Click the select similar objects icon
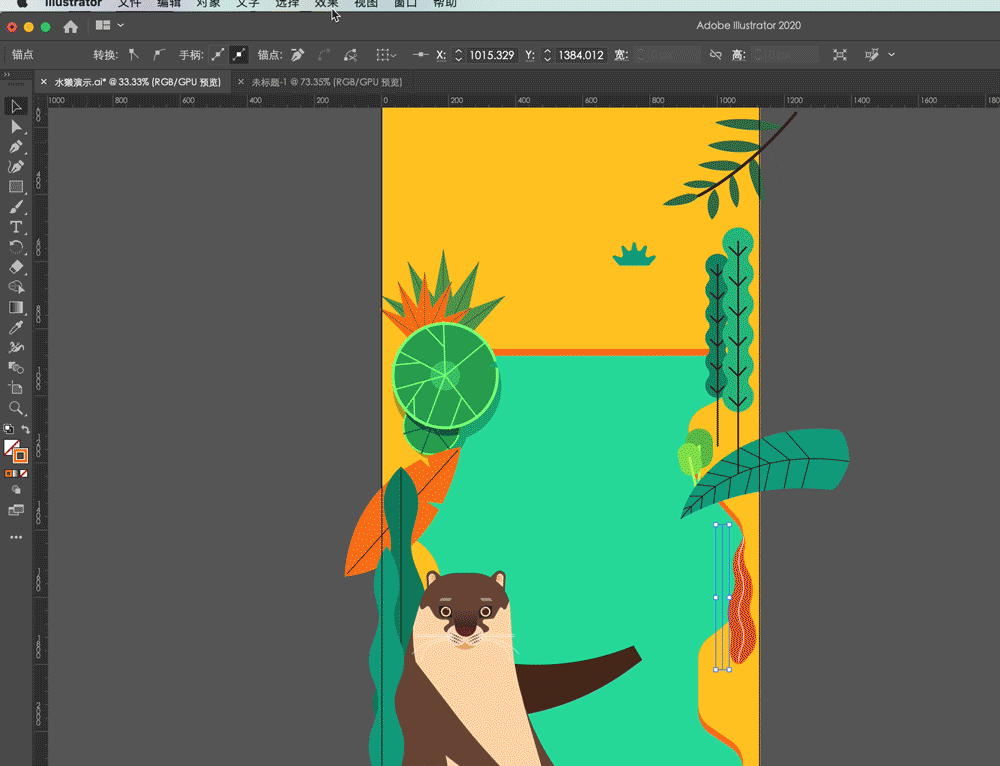This screenshot has height=766, width=1000. 872,55
